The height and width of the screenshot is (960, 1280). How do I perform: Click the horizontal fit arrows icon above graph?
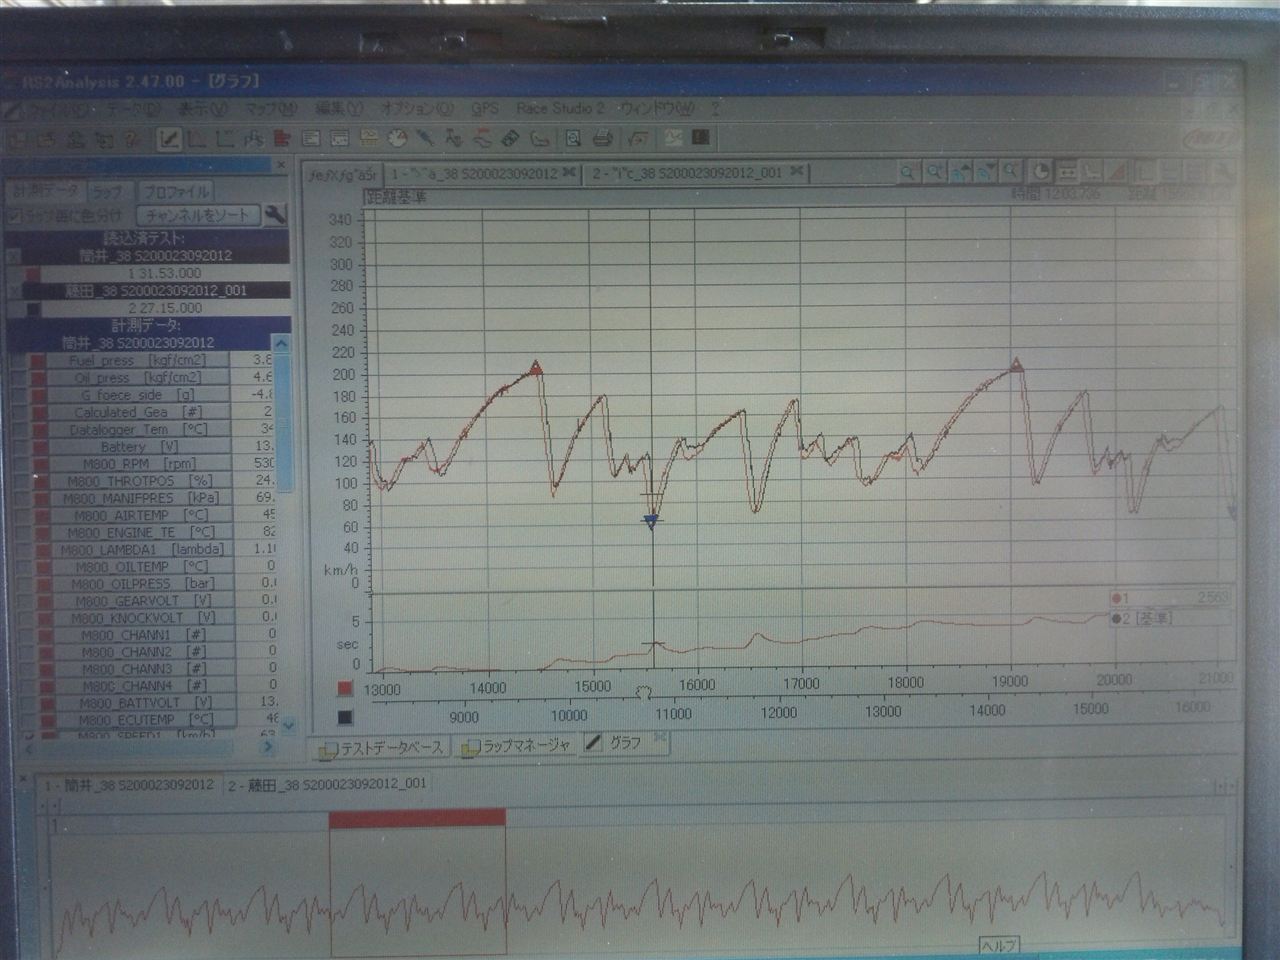1066,172
